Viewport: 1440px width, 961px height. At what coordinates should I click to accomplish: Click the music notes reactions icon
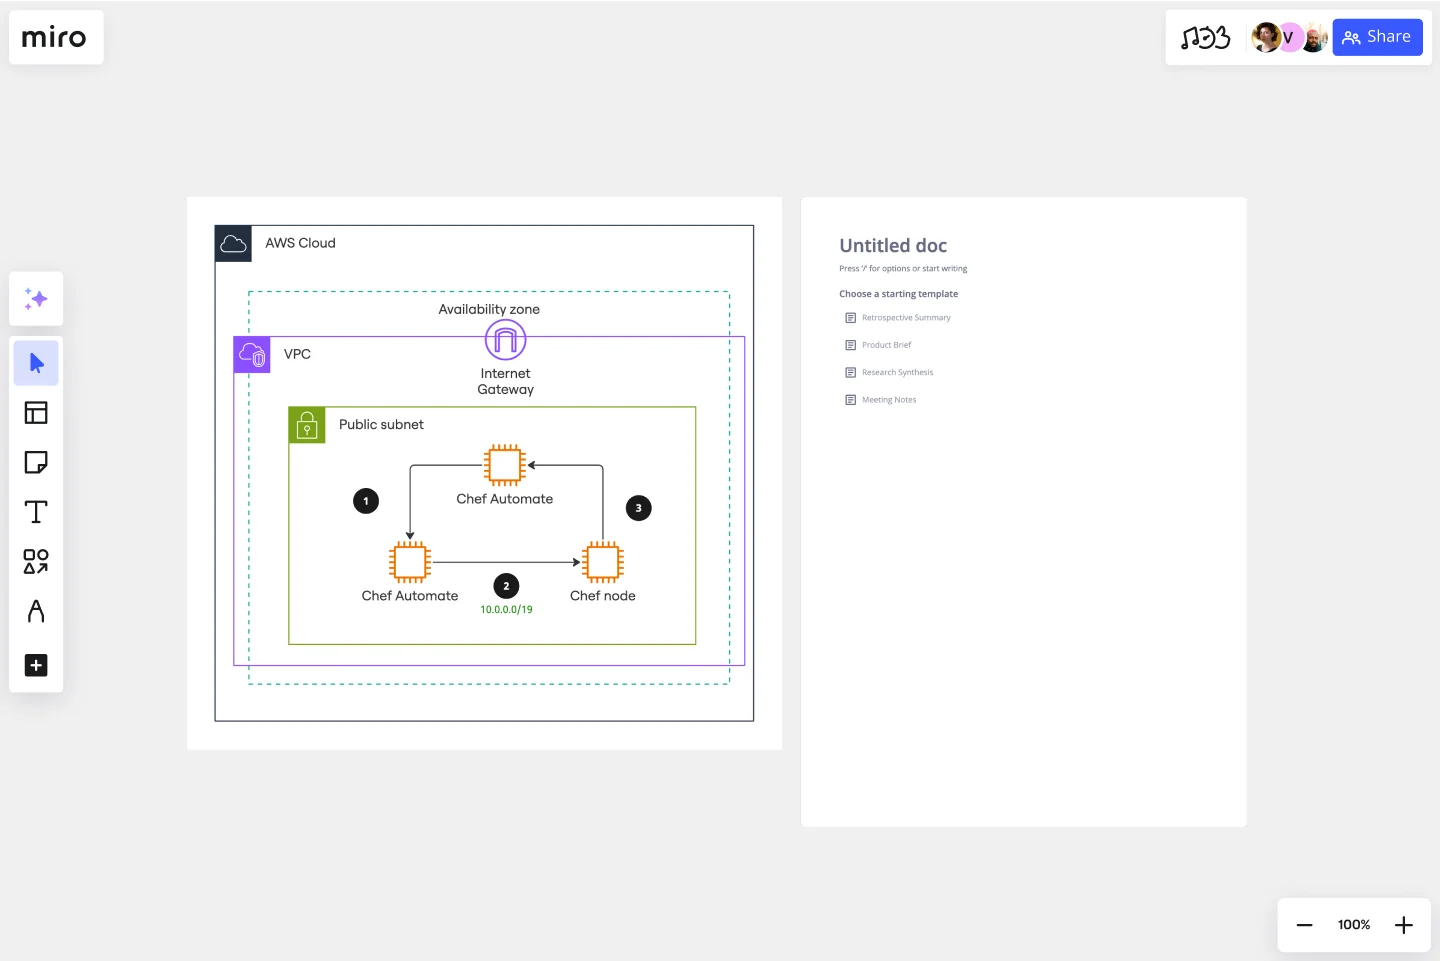1205,38
